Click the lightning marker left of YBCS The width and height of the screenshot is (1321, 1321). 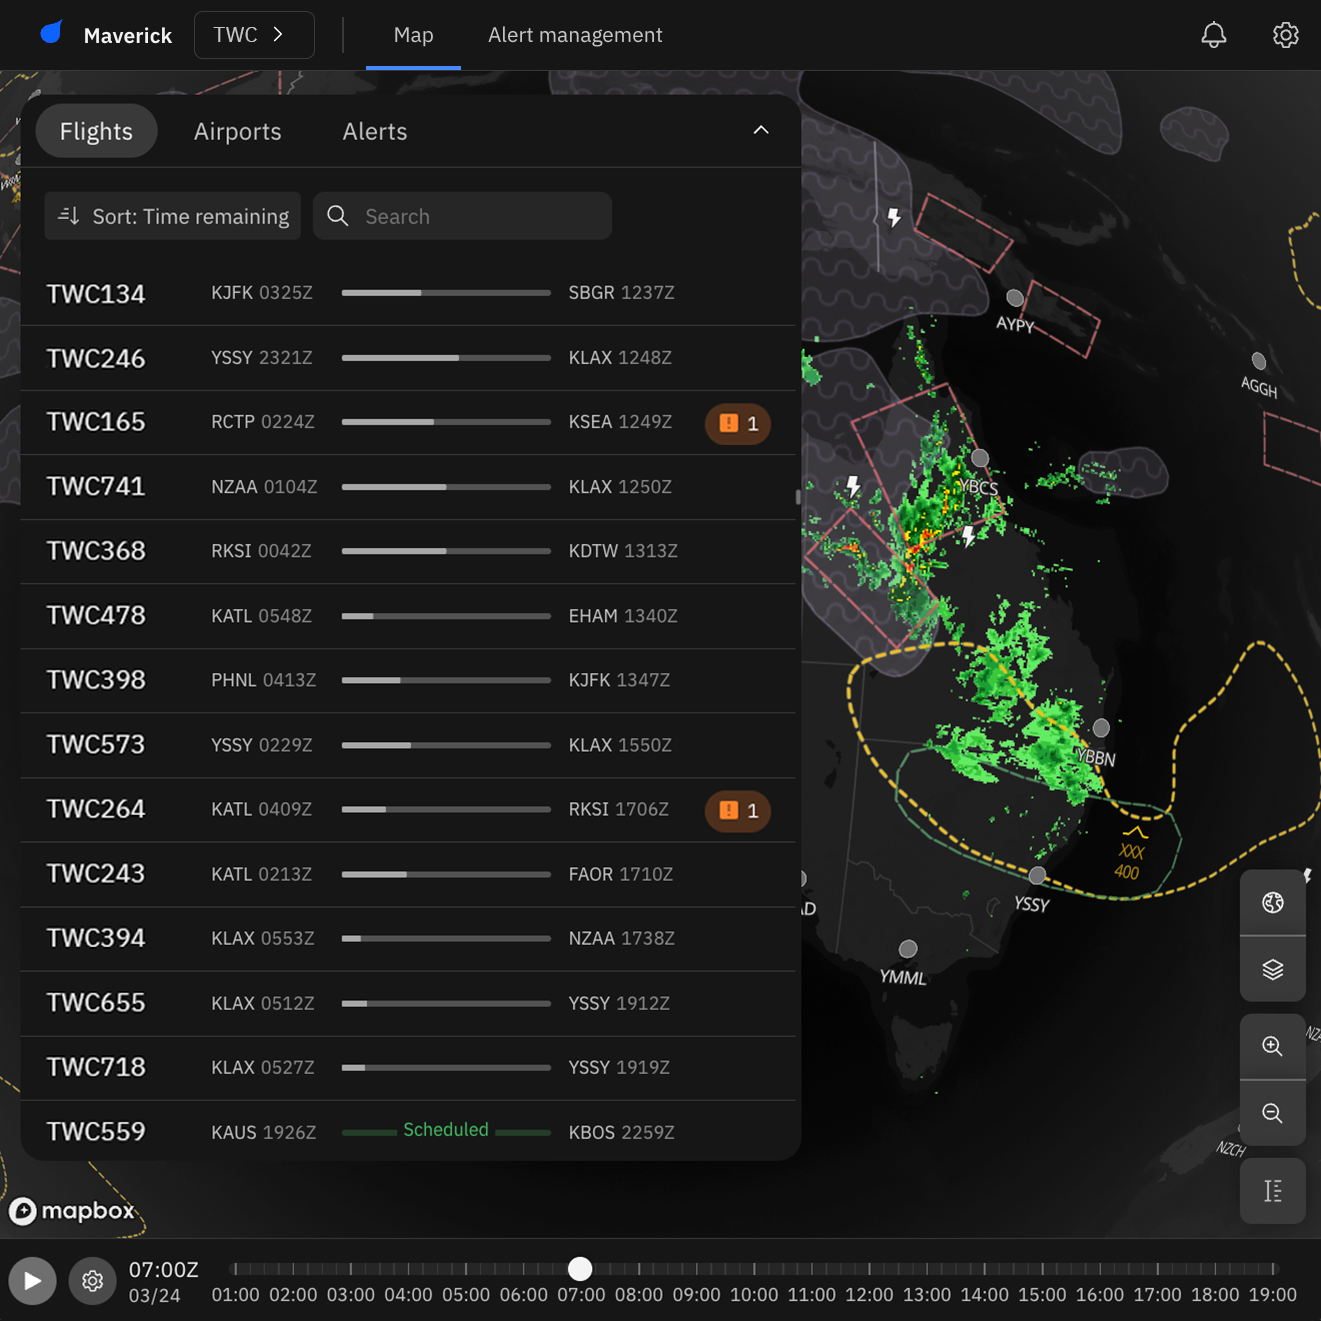[x=853, y=486]
